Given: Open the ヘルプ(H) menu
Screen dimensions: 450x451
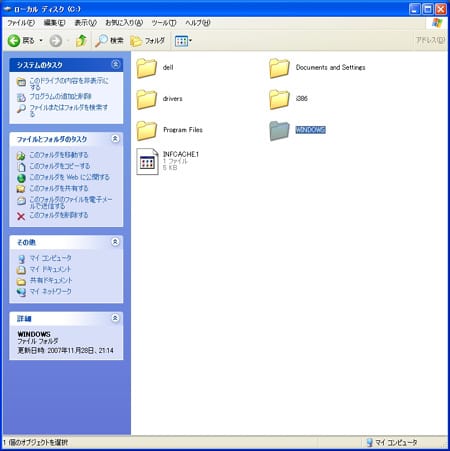Looking at the screenshot, I should pyautogui.click(x=198, y=23).
